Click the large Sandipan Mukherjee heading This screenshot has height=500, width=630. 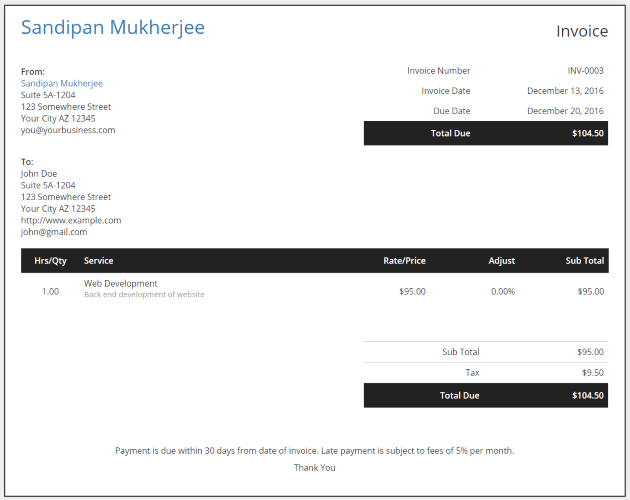pyautogui.click(x=113, y=28)
